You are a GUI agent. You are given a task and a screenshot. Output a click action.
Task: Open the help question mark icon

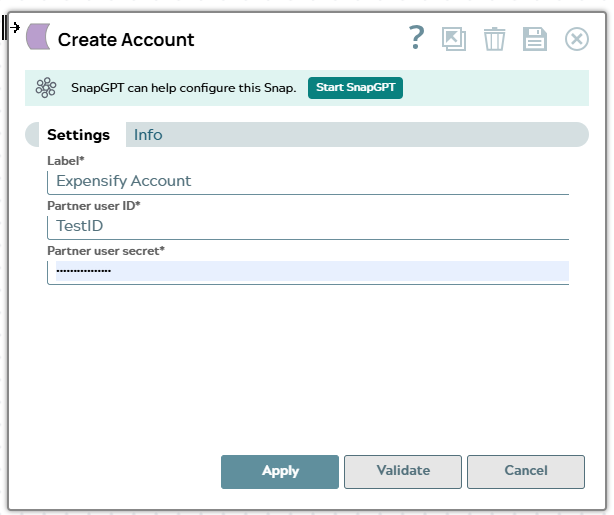(416, 38)
